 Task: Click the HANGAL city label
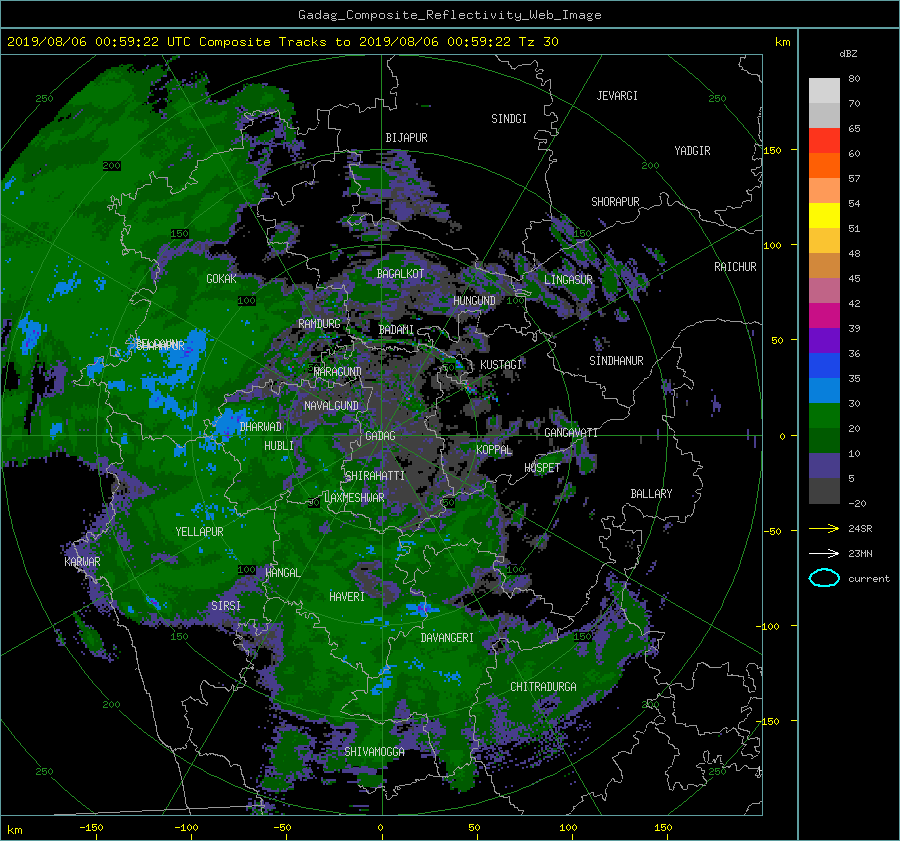coord(282,573)
